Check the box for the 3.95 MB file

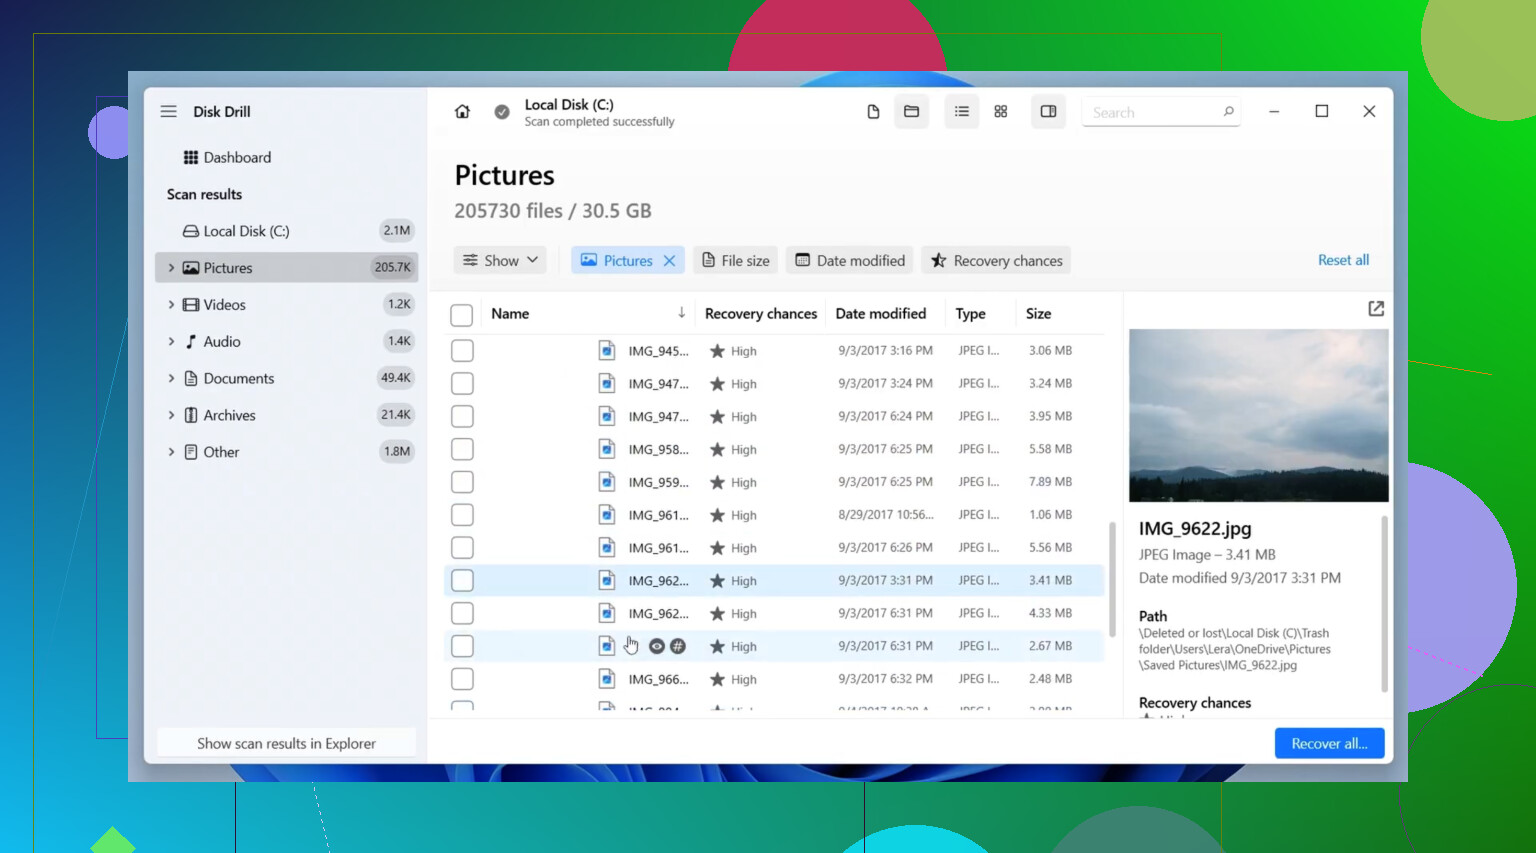click(462, 417)
